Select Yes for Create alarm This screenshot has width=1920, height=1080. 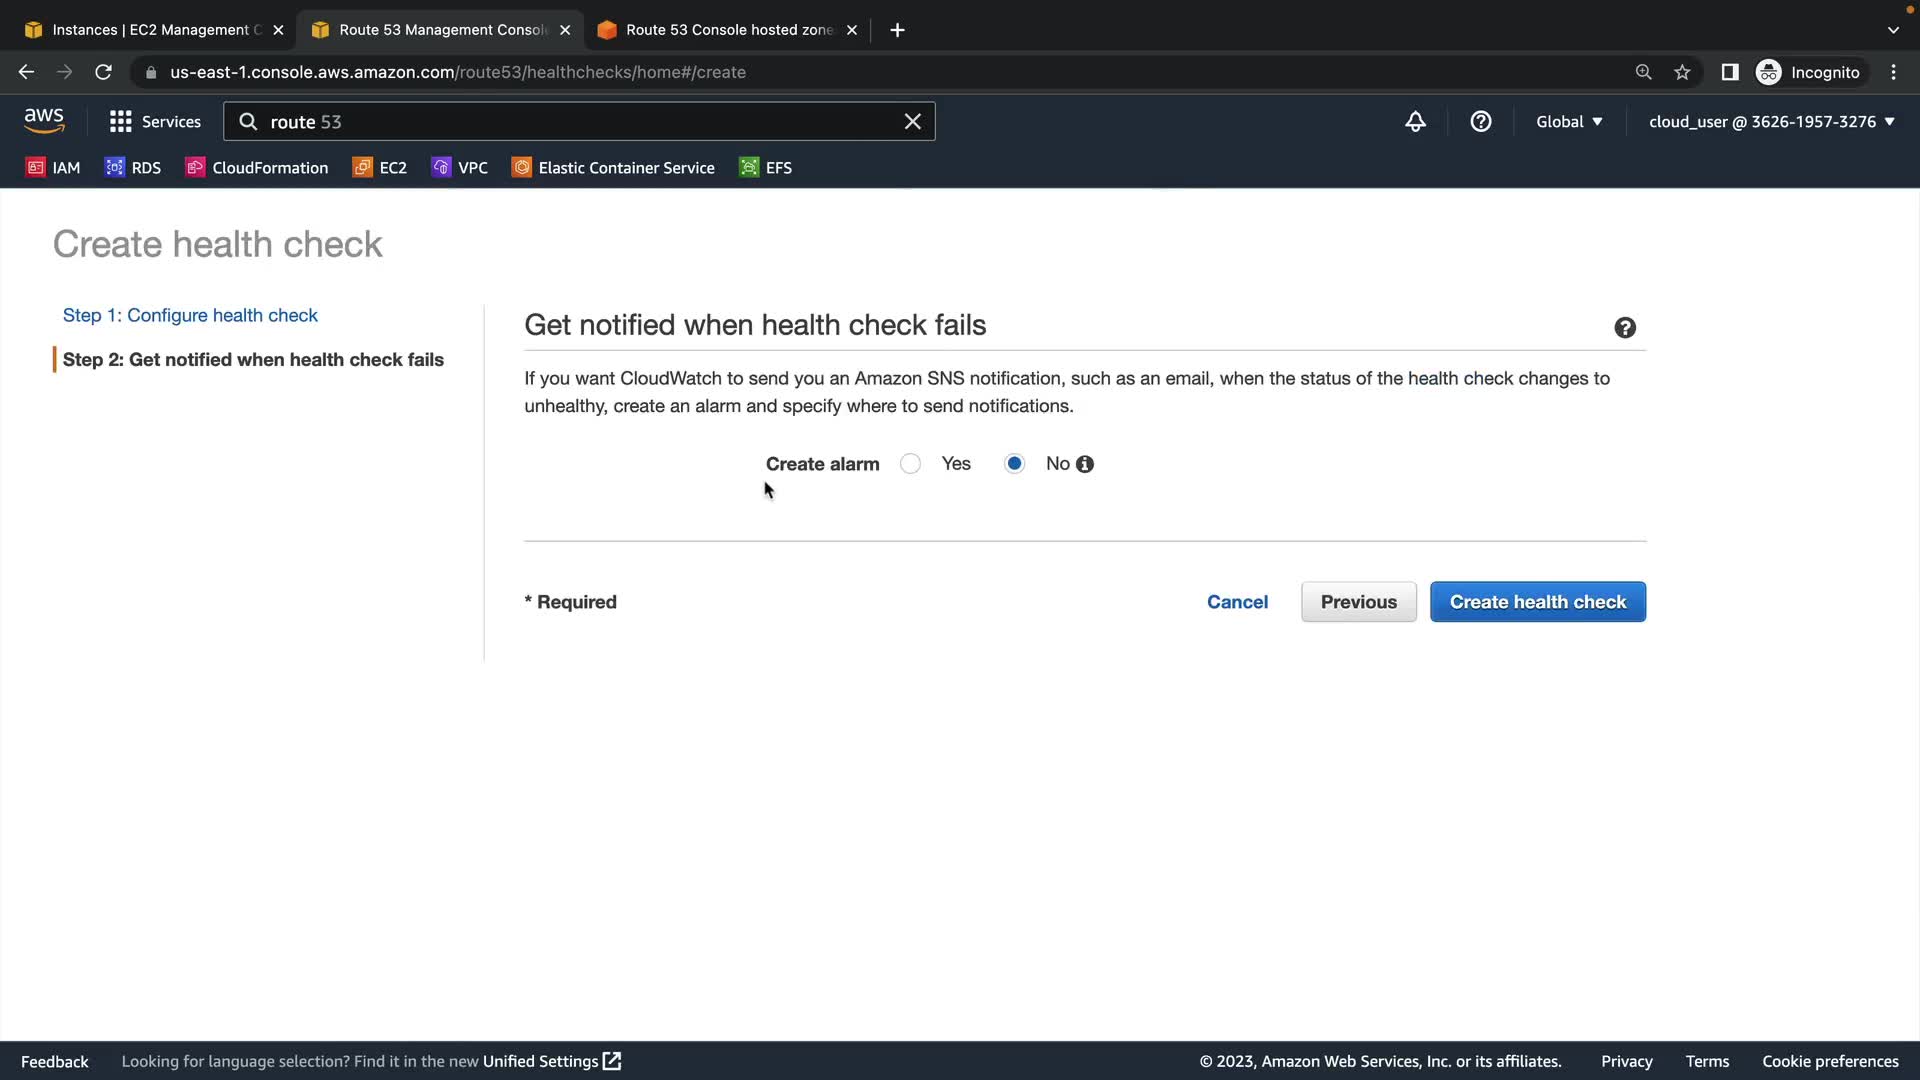click(910, 464)
